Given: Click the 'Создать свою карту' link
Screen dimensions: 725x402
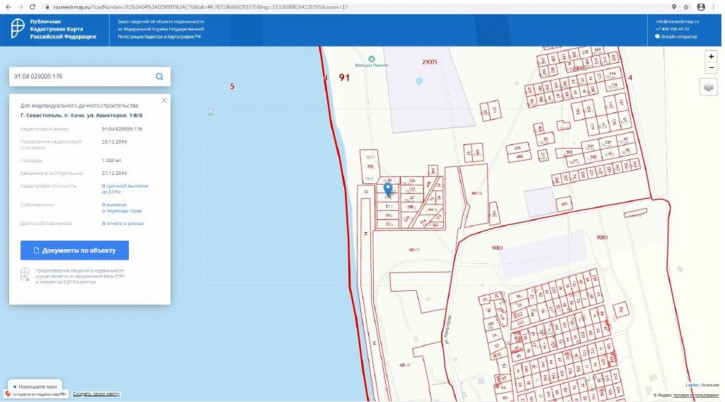Looking at the screenshot, I should (96, 394).
